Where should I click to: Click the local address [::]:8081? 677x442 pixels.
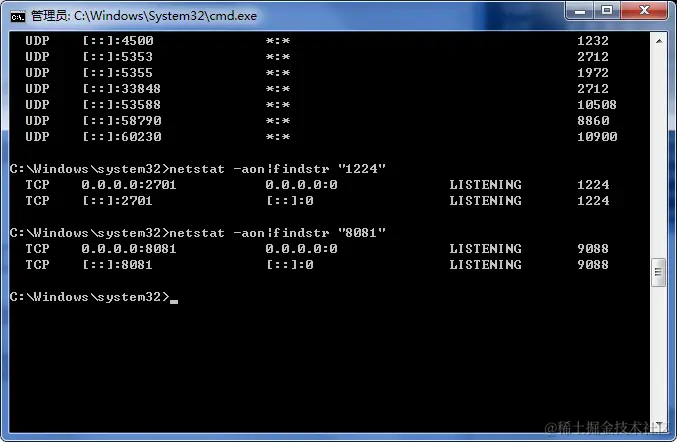(x=117, y=265)
